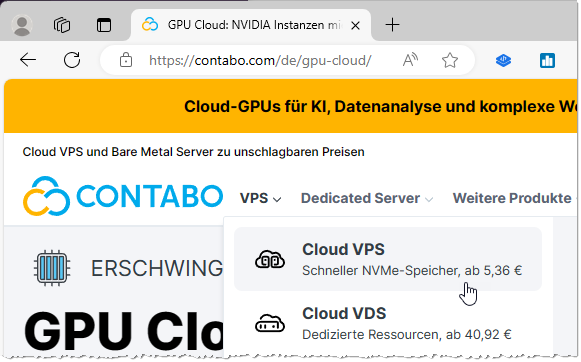Choose the Cloud VDS menu entry

point(388,323)
